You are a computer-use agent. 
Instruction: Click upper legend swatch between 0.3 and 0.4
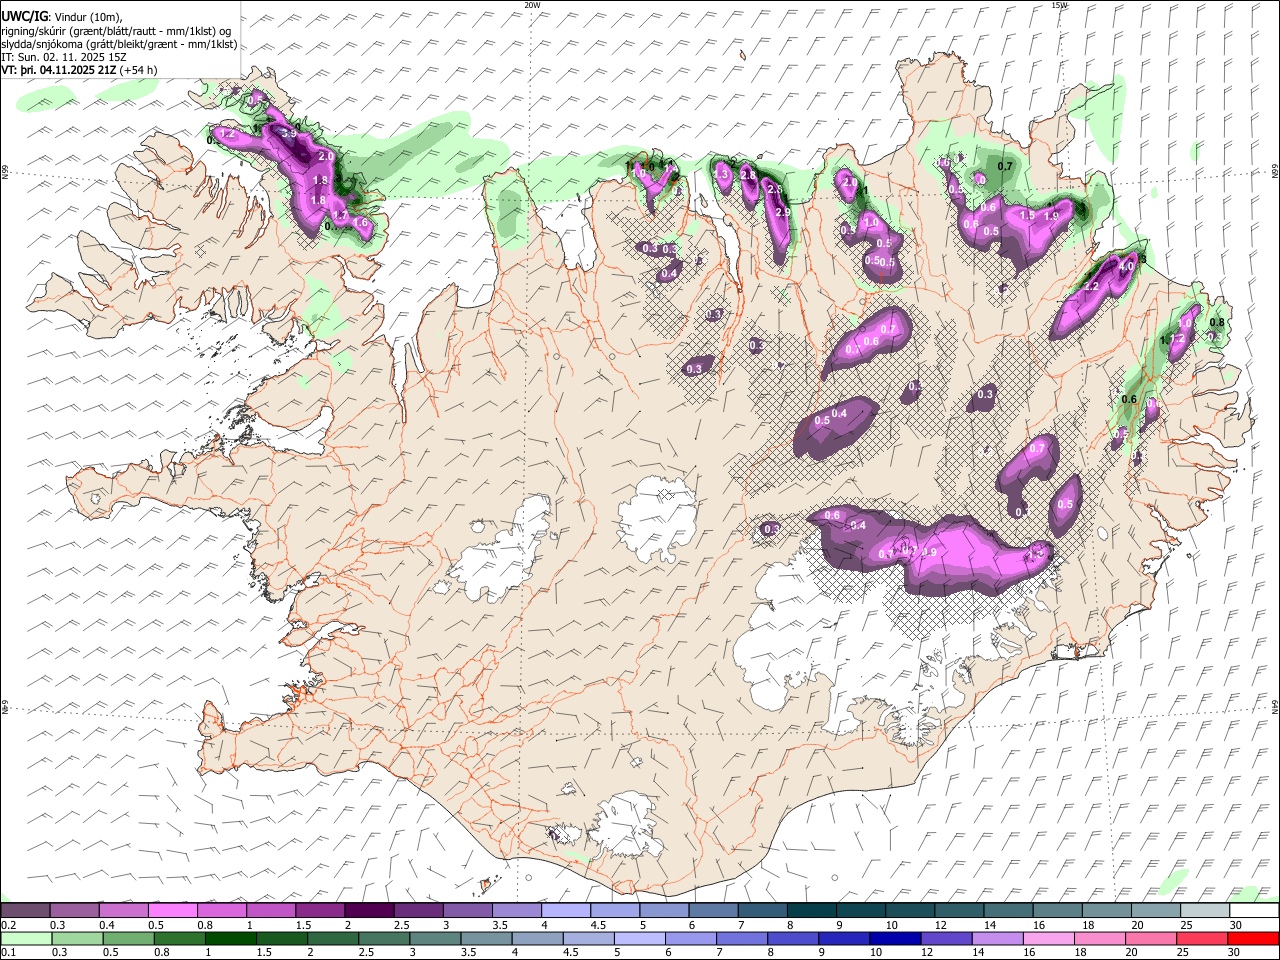[74, 910]
